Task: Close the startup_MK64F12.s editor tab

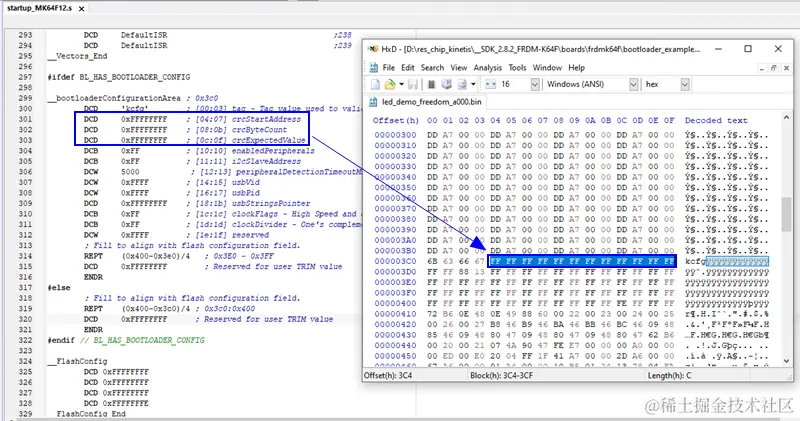Action: [81, 9]
